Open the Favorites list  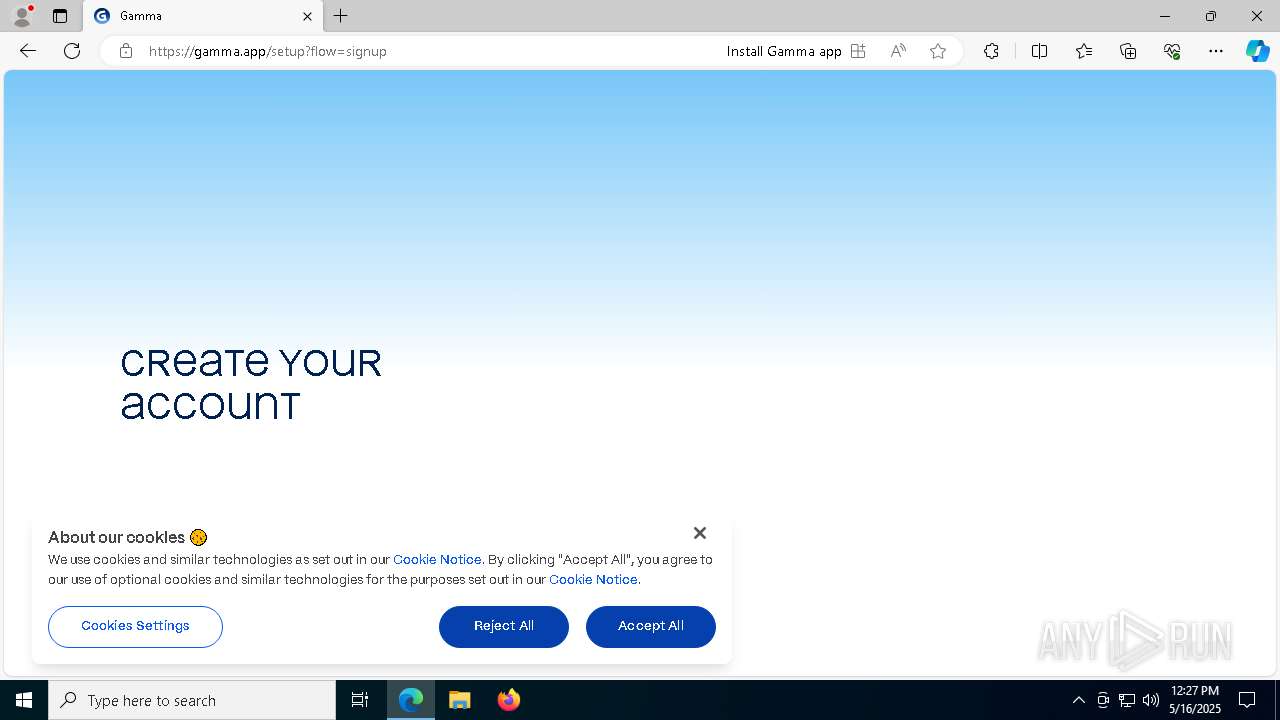1084,51
